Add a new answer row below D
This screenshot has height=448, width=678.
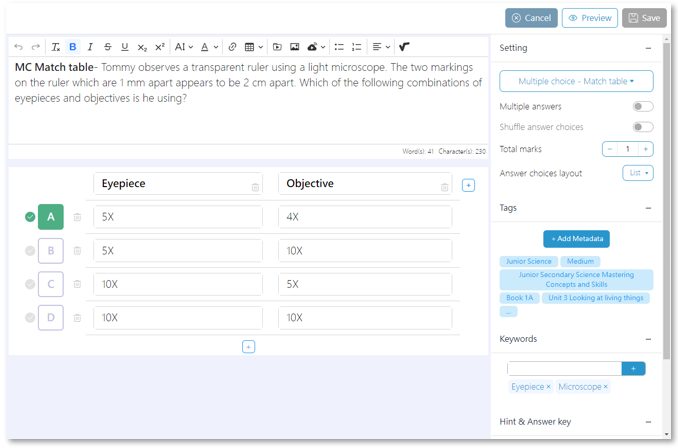248,347
